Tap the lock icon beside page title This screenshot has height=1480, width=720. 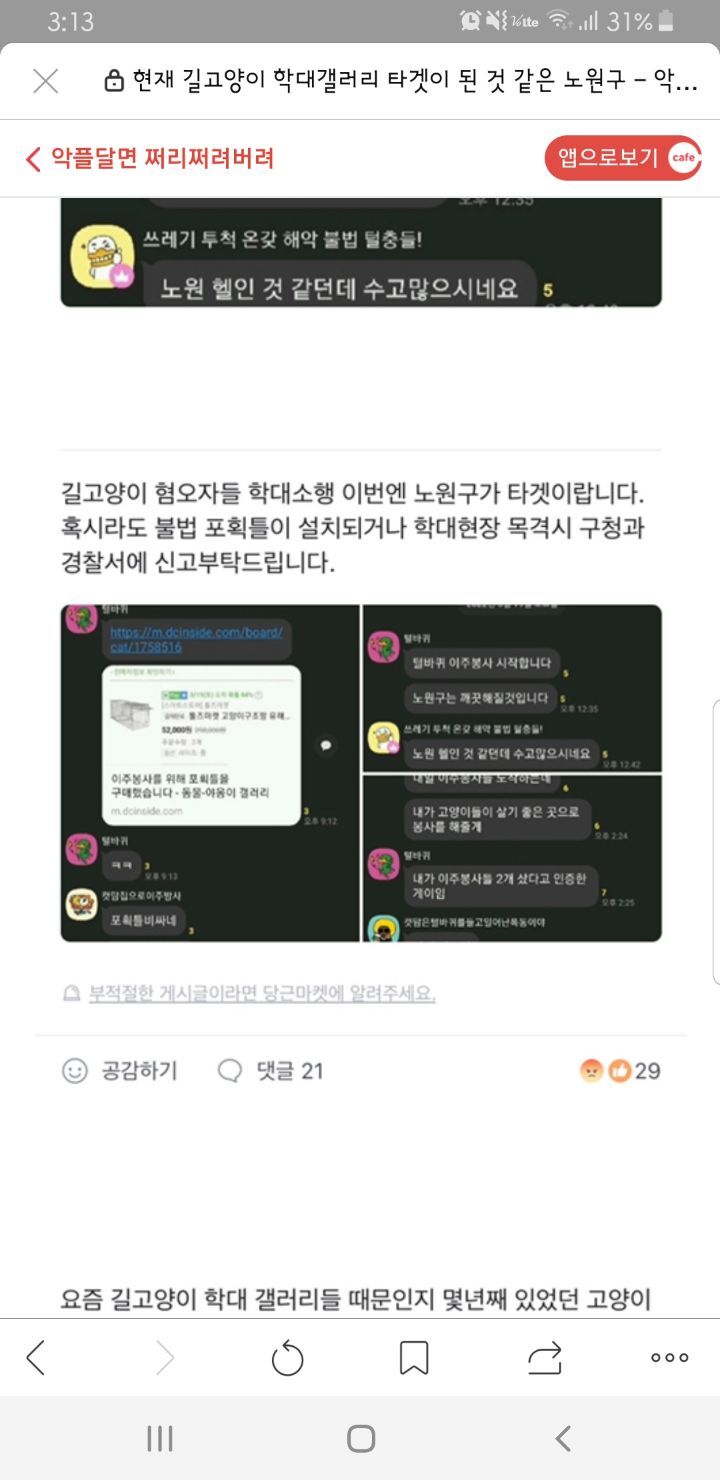tap(114, 81)
